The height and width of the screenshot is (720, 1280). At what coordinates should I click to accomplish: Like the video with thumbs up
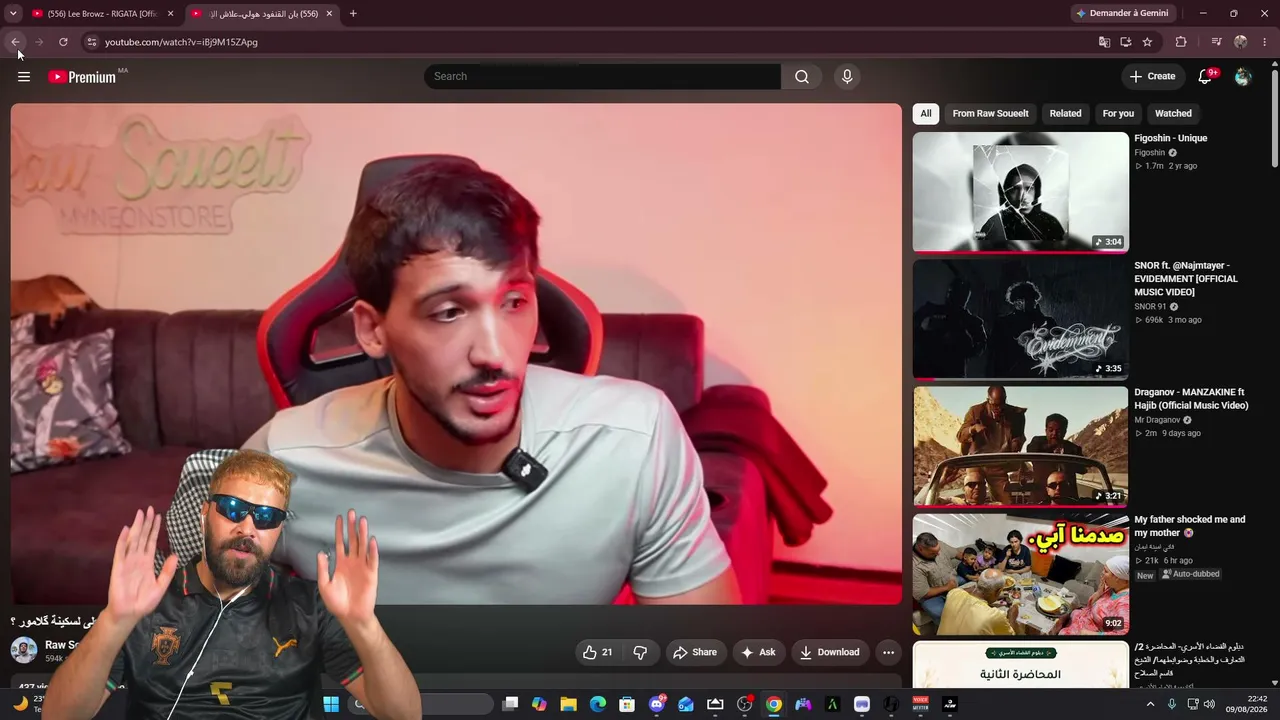tap(598, 652)
